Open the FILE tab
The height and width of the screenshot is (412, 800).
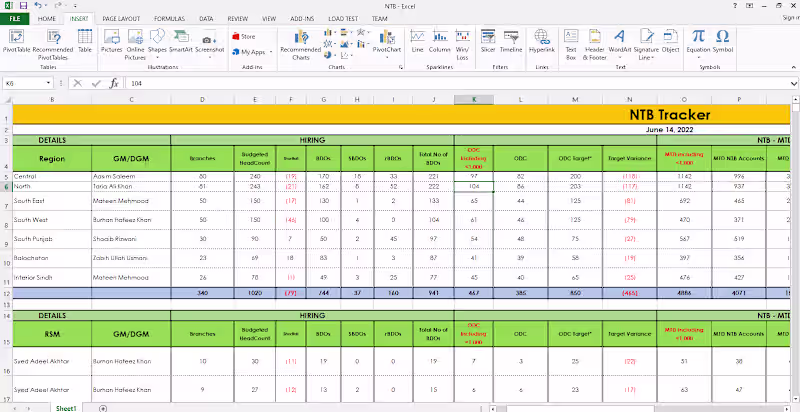(15, 18)
